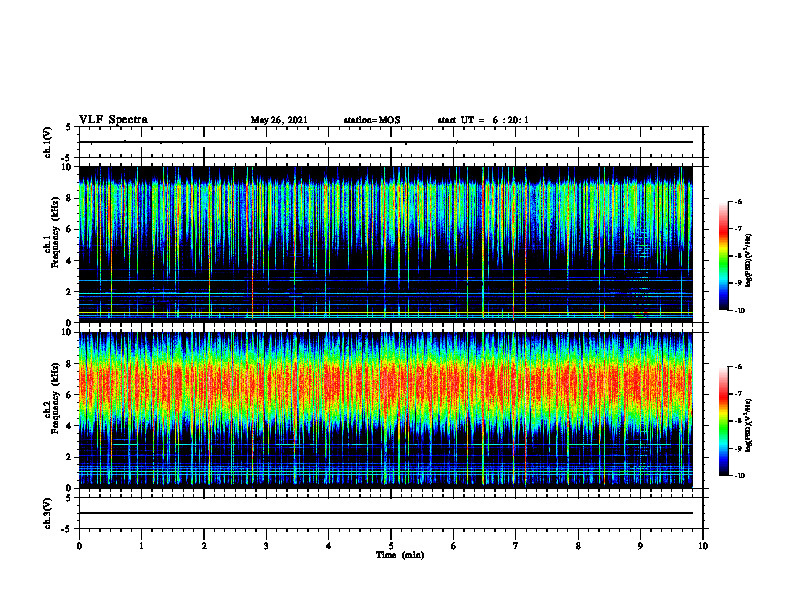Click the "10" kHz tick on ch.1 frequency axis

tap(68, 167)
